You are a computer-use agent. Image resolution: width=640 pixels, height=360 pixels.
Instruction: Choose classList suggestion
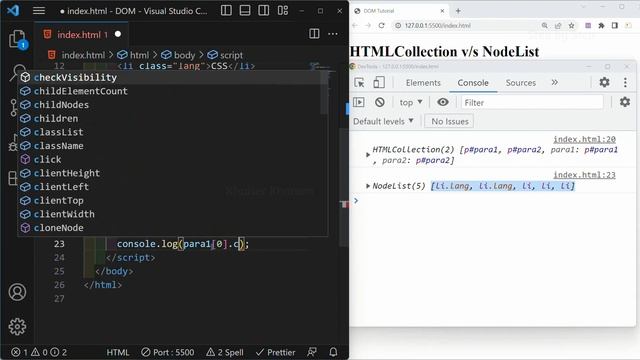click(172, 132)
